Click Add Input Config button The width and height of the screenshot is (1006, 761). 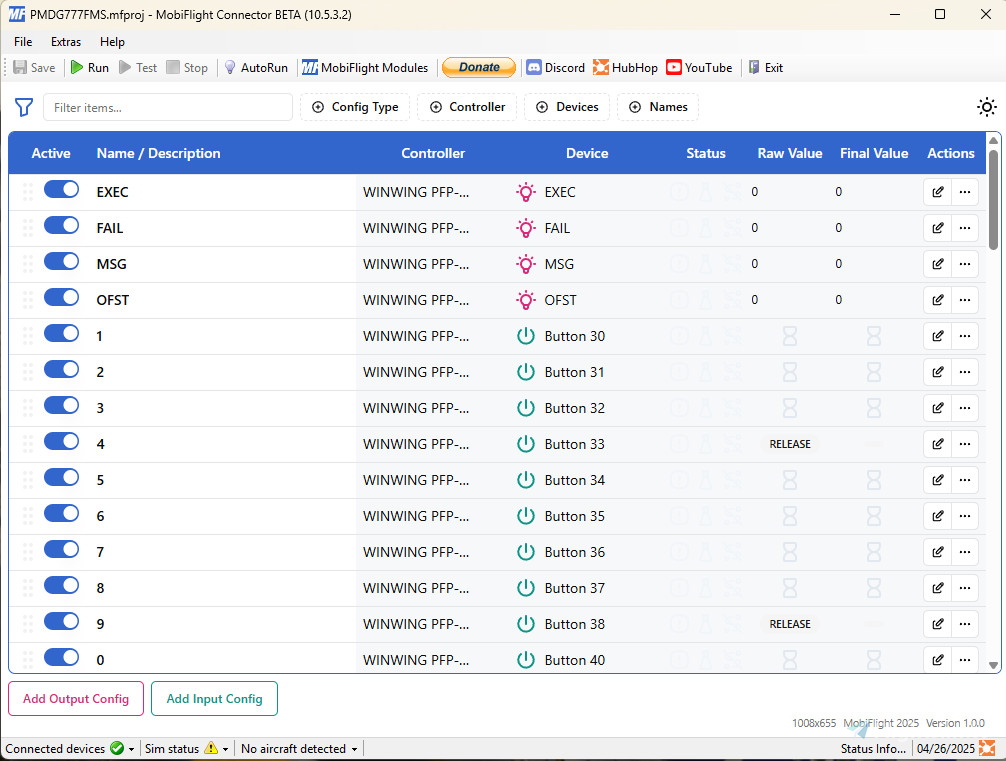point(214,699)
